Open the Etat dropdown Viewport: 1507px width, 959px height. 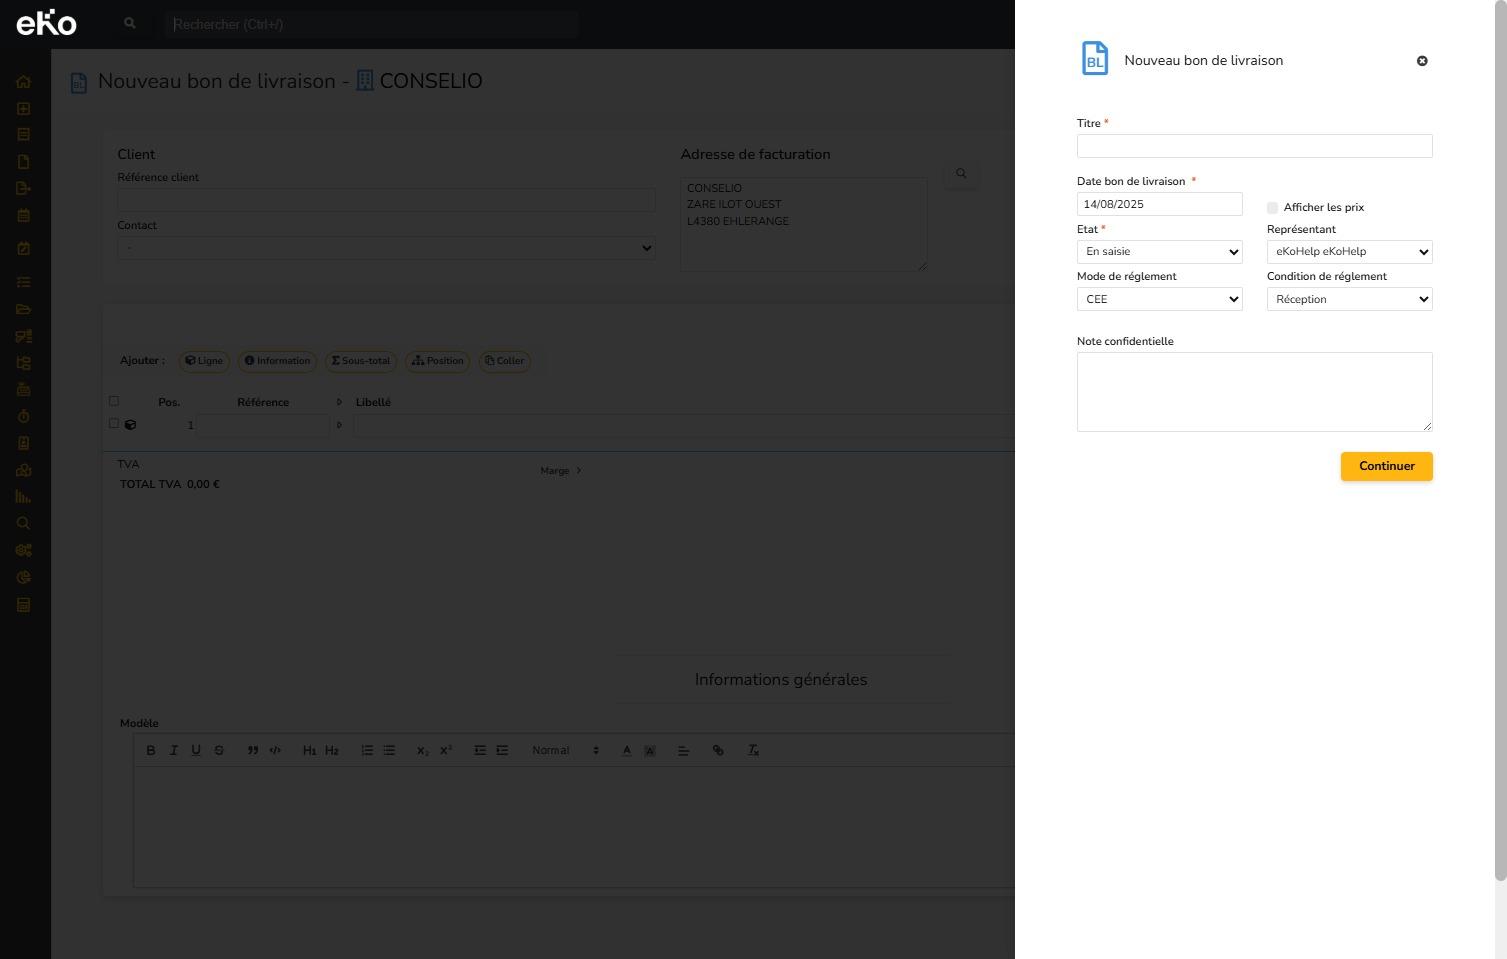[x=1159, y=252]
